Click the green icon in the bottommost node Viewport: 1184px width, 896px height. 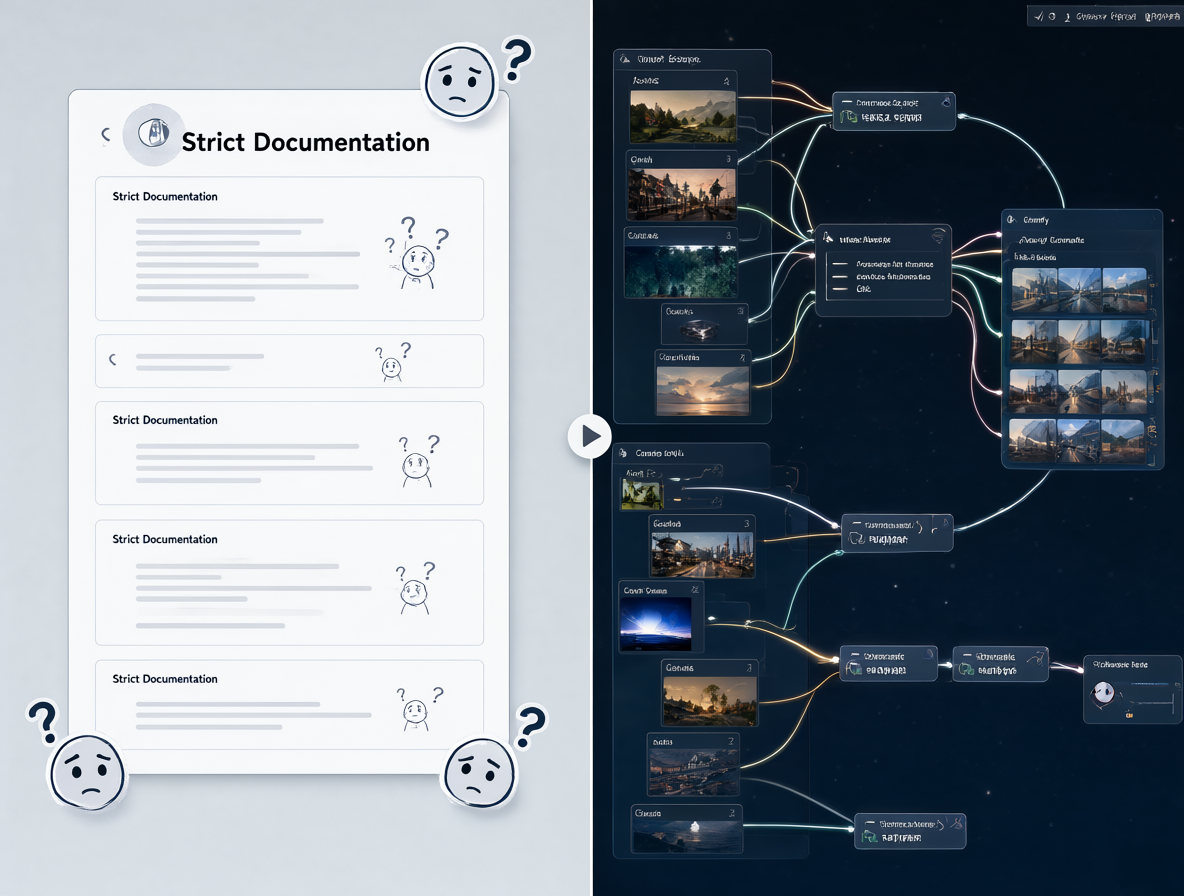click(870, 837)
